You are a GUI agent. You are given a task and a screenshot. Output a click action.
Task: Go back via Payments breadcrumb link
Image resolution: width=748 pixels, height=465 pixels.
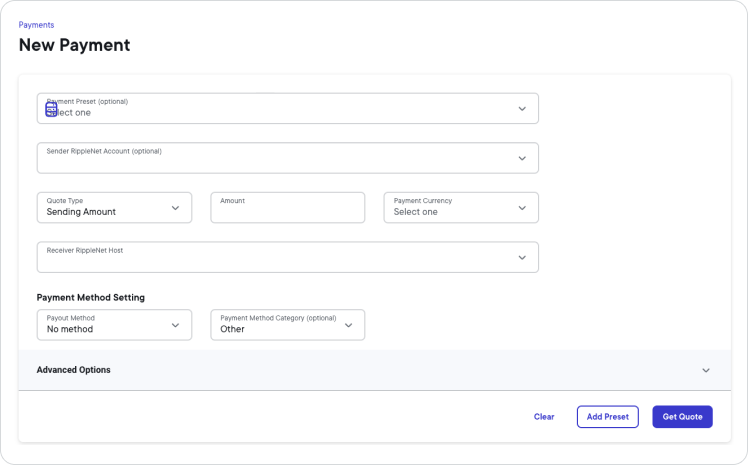pos(36,25)
